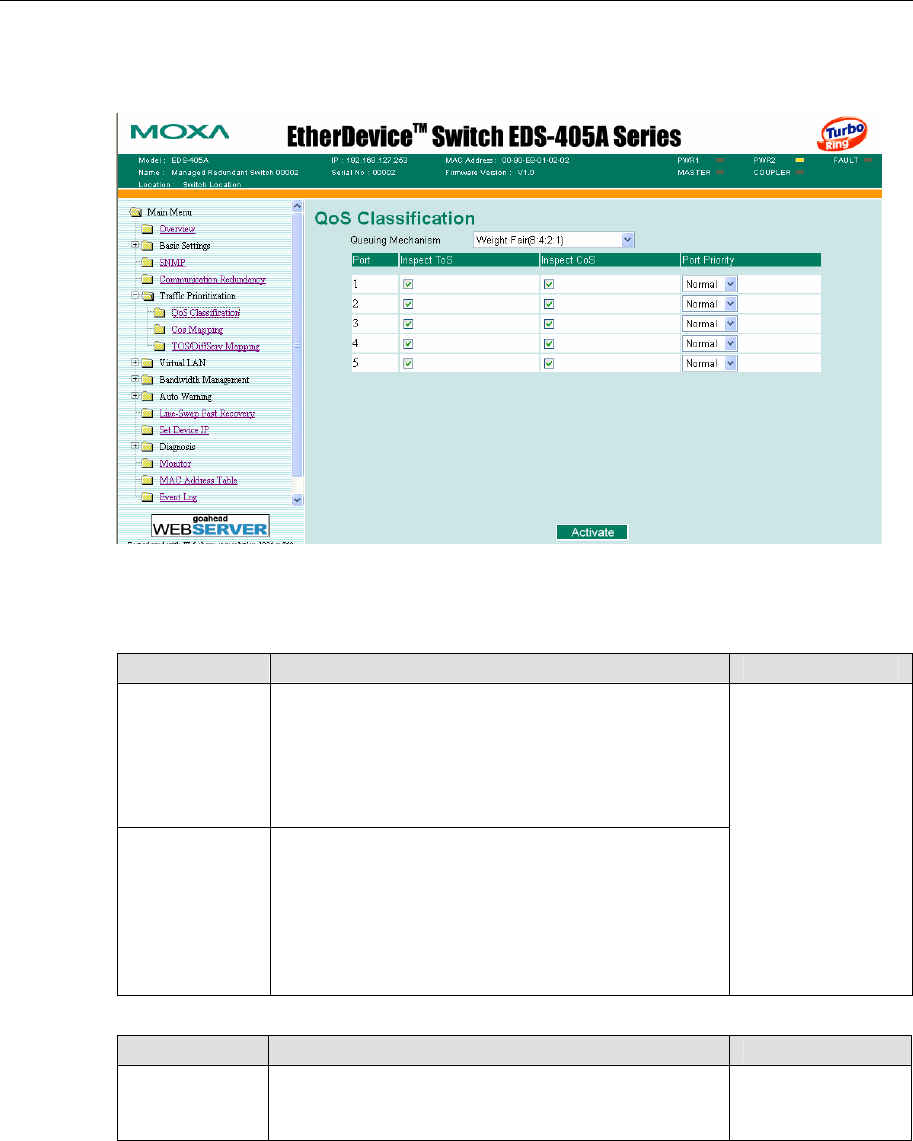Open the Line-Swap Fast Recovery link
Screen dimensions: 913x1141
[x=207, y=413]
